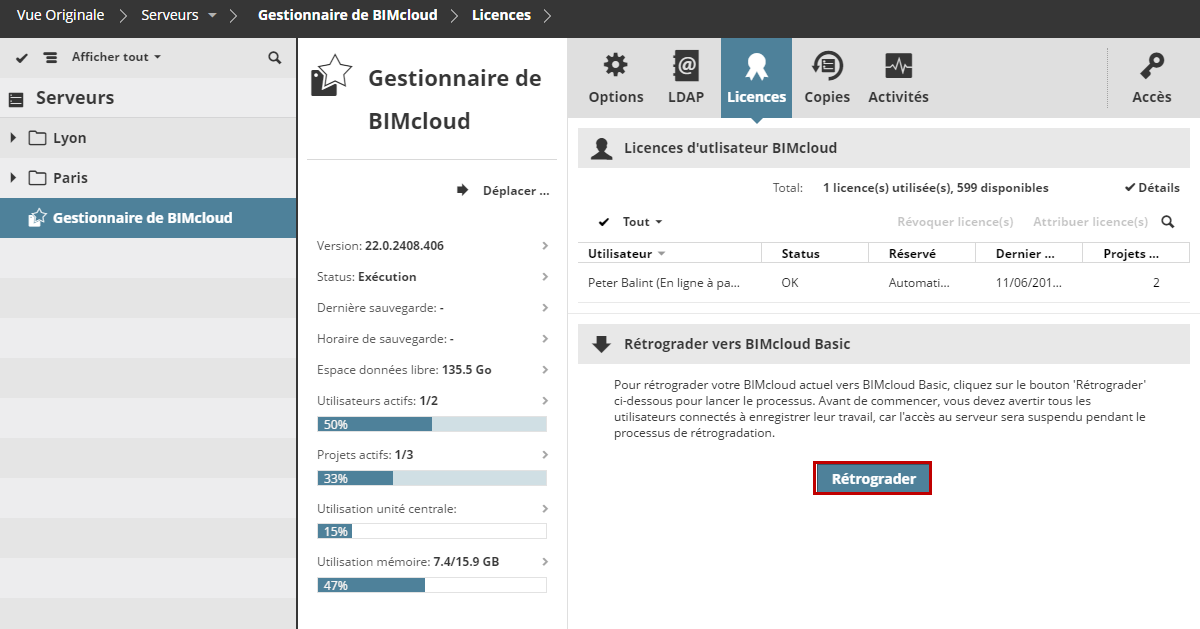The width and height of the screenshot is (1200, 629).
Task: Expand the Espace données libre row chevron
Action: click(x=545, y=369)
